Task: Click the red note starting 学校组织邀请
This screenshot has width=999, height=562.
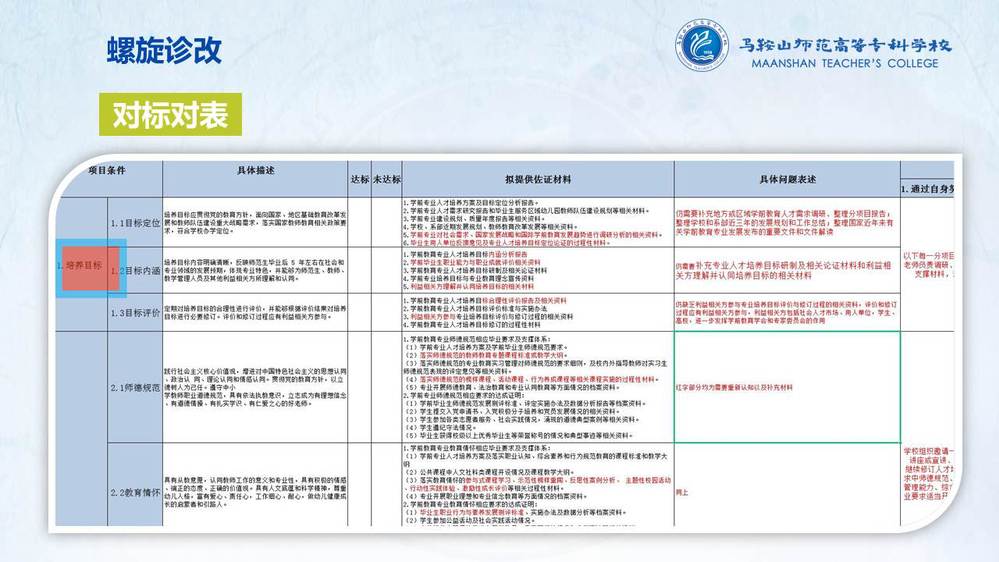Action: tap(928, 473)
